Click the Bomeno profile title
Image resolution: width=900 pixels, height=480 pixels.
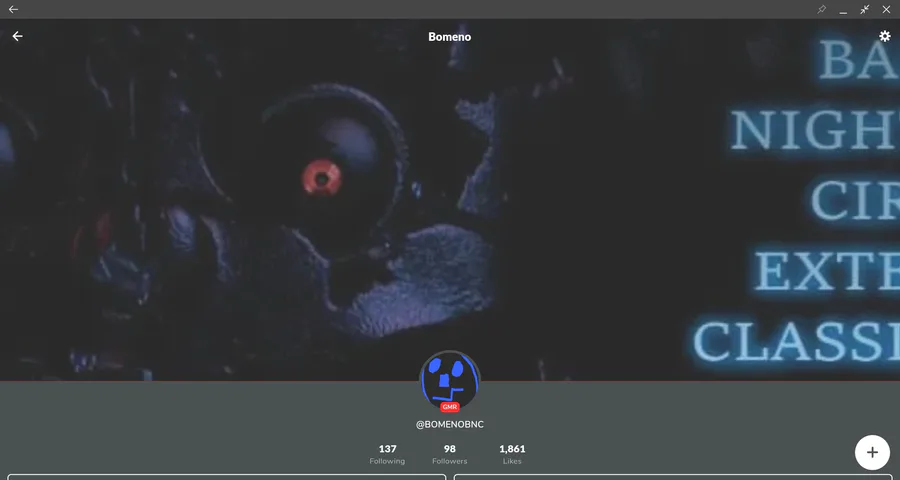pyautogui.click(x=449, y=37)
